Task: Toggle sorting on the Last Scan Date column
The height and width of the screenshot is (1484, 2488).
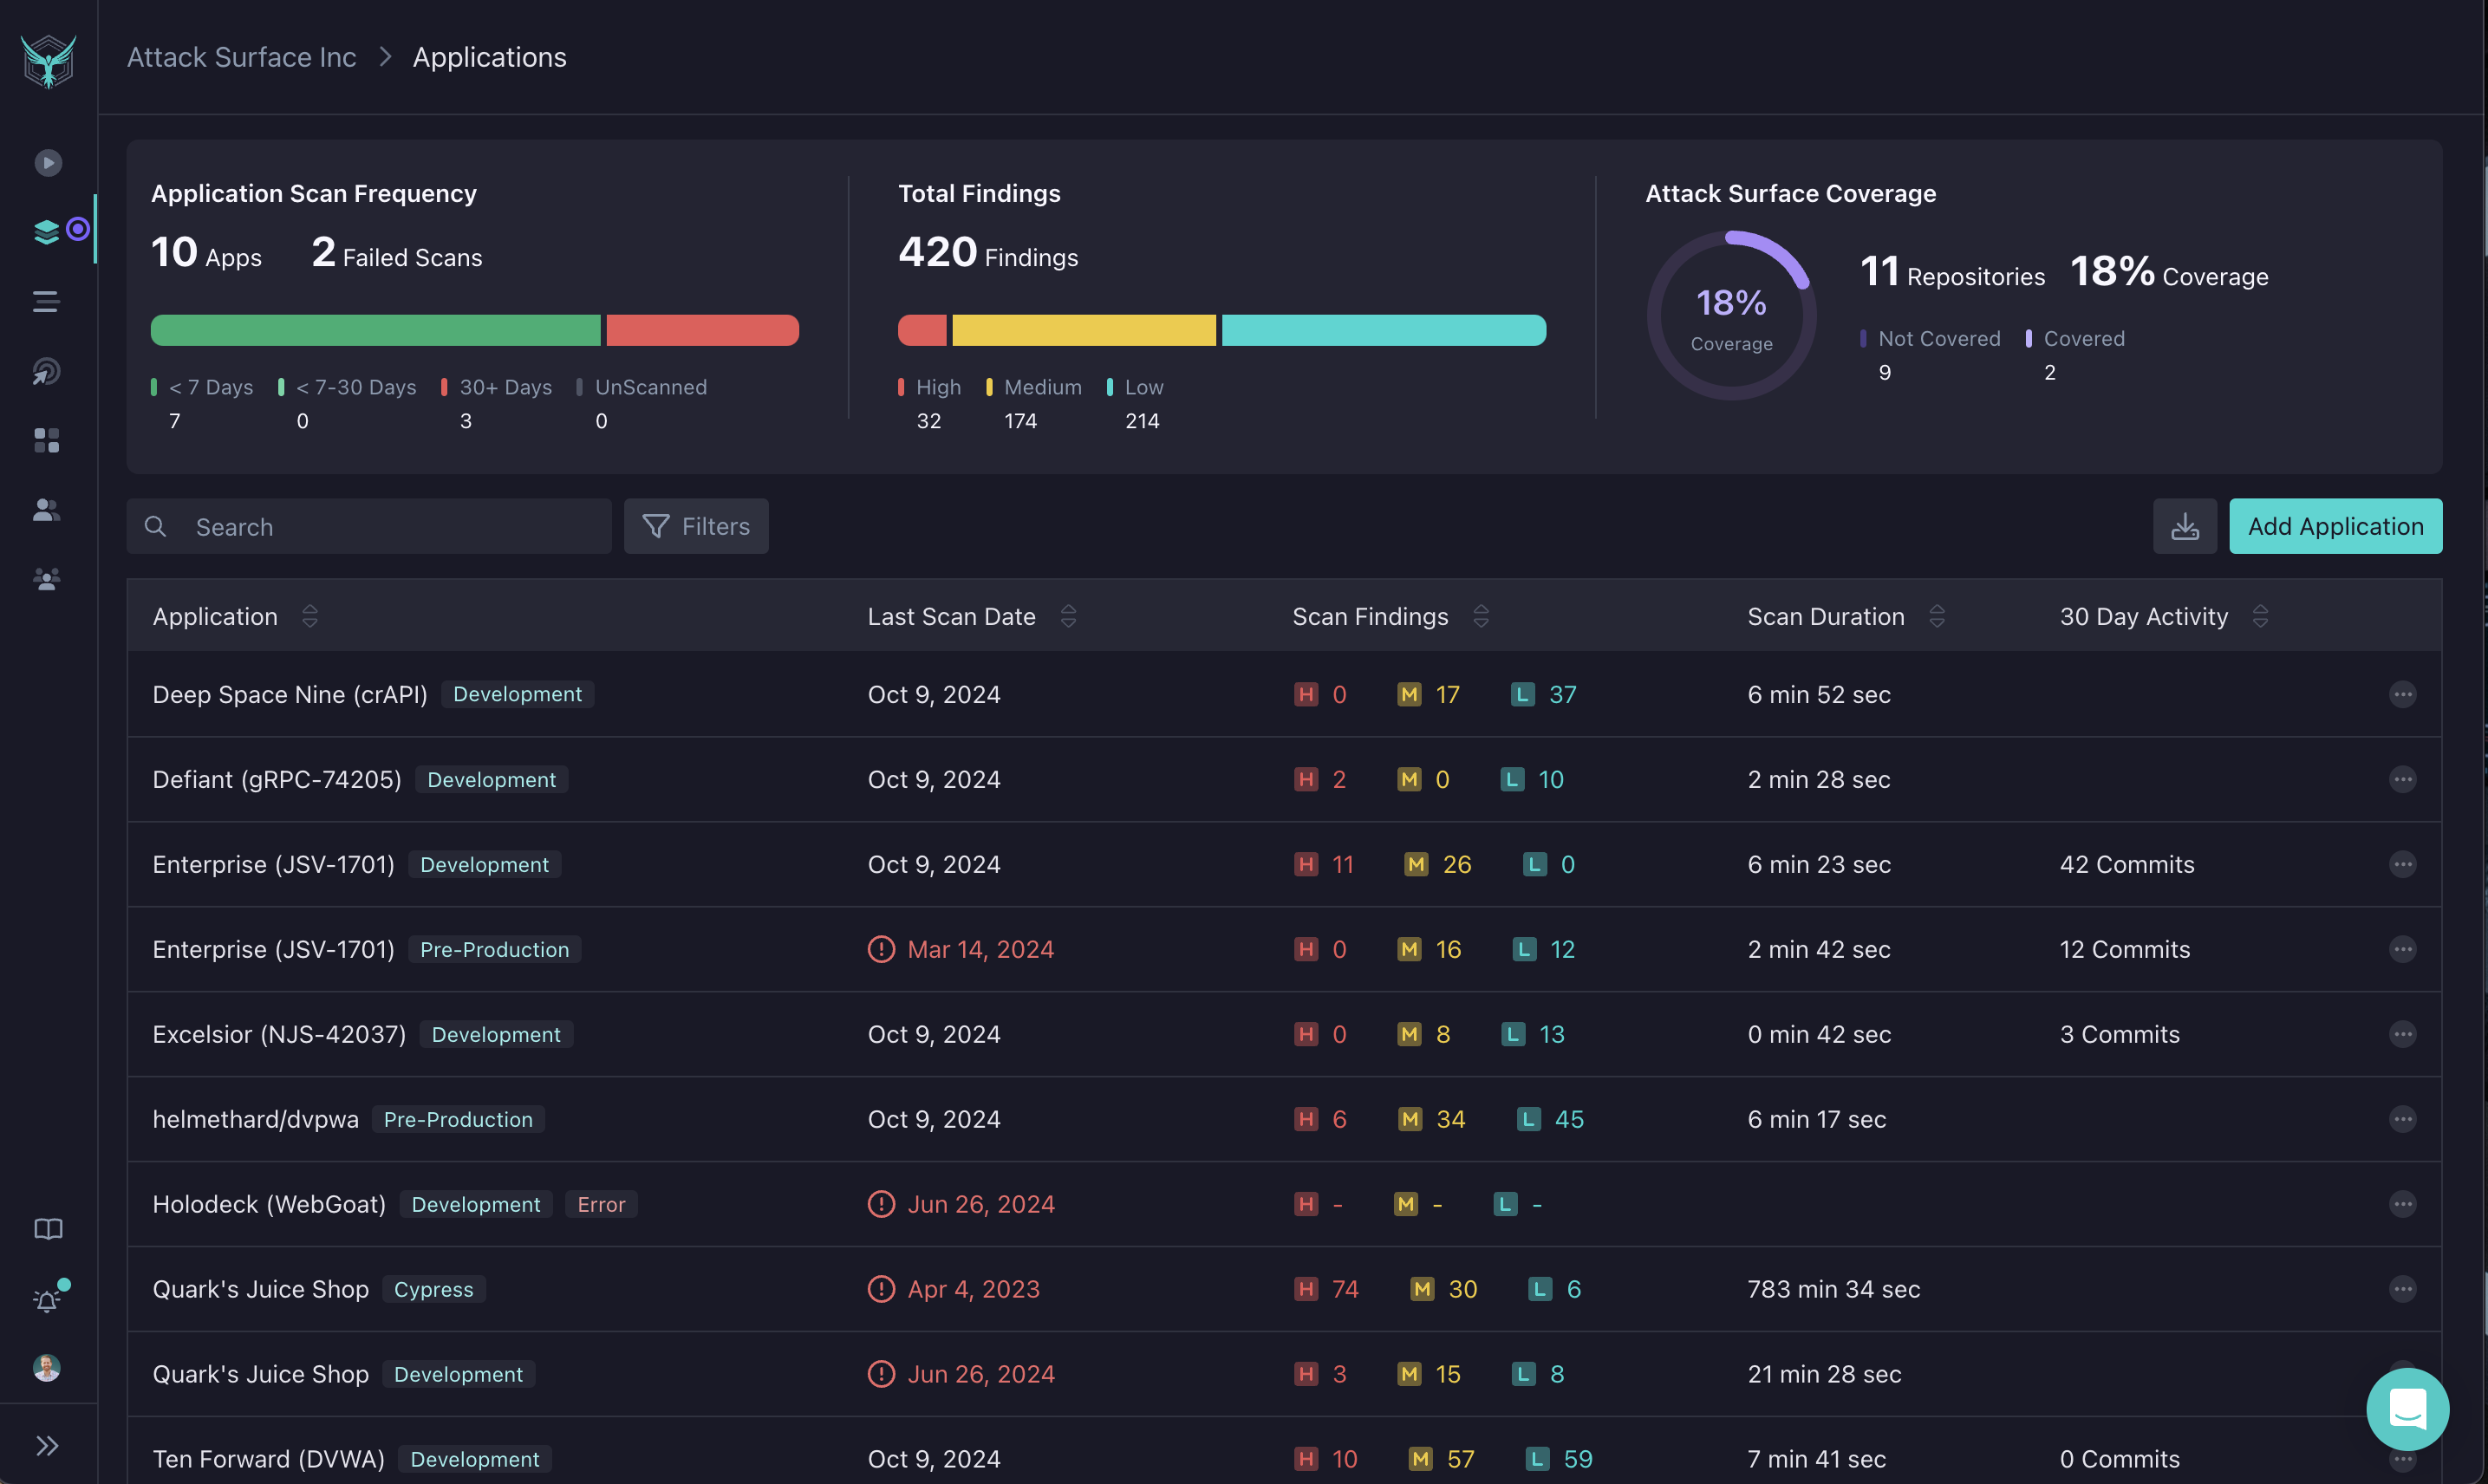Action: click(x=1069, y=616)
